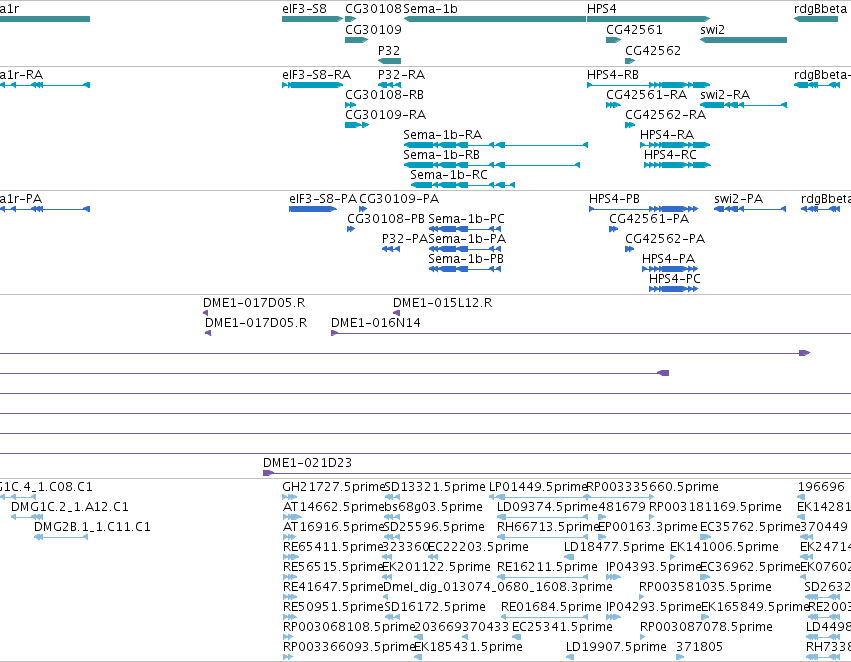Click the Sema-1b gene feature
The image size is (851, 662).
click(495, 19)
